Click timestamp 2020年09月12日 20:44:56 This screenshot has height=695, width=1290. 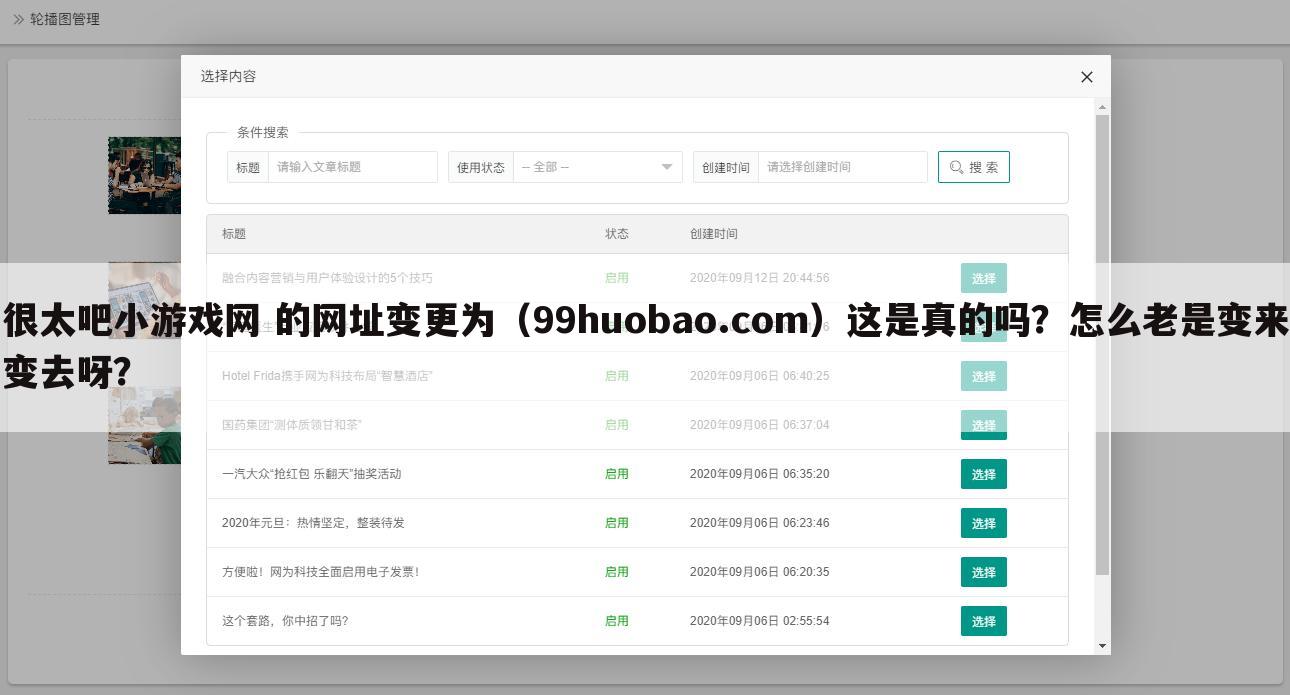pyautogui.click(x=760, y=278)
